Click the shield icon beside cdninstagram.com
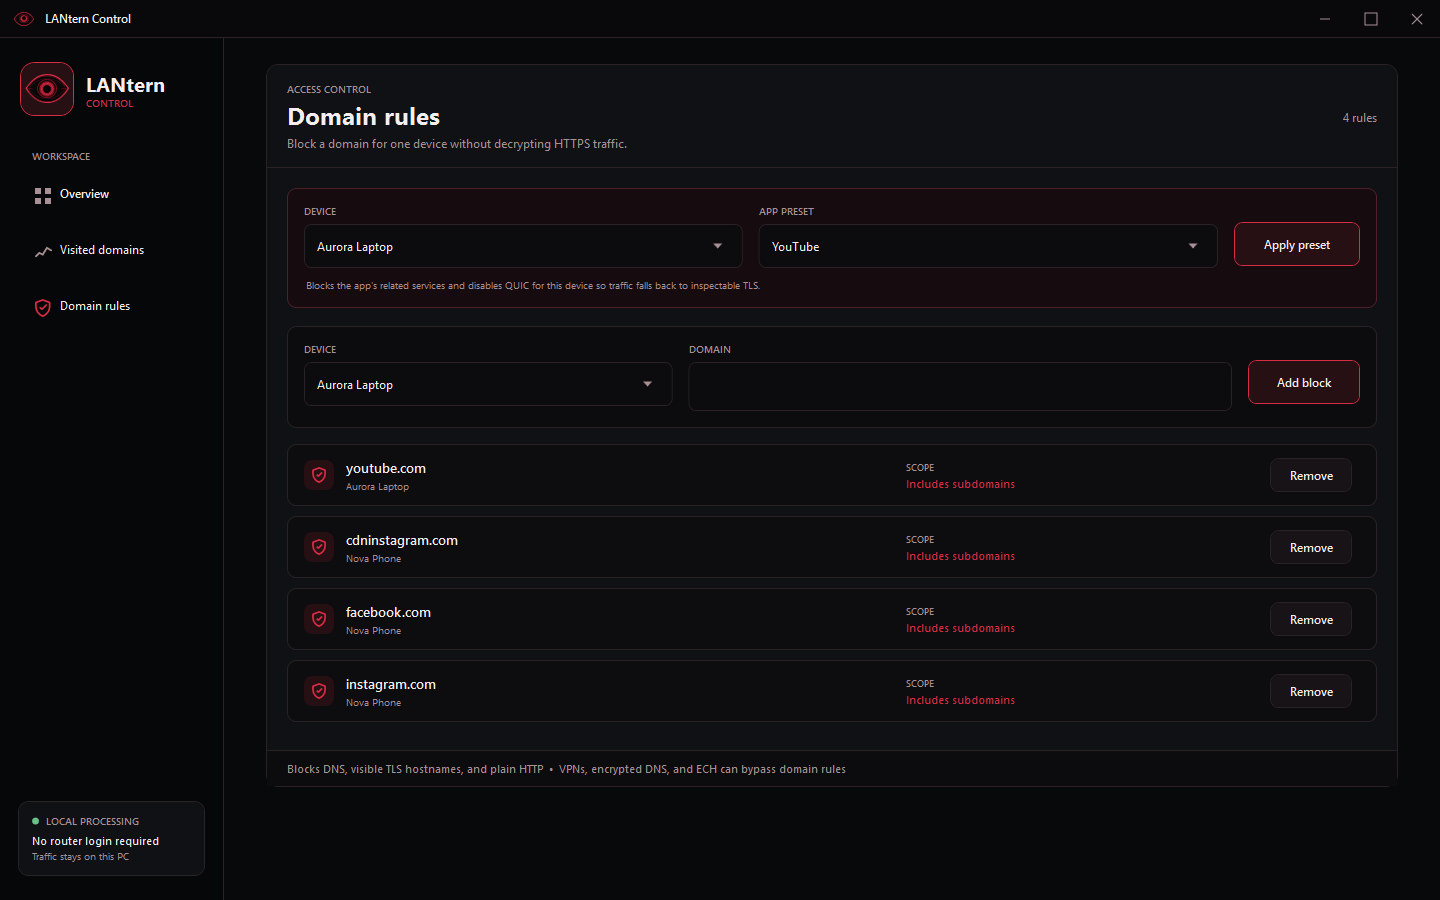Image resolution: width=1440 pixels, height=900 pixels. click(319, 547)
